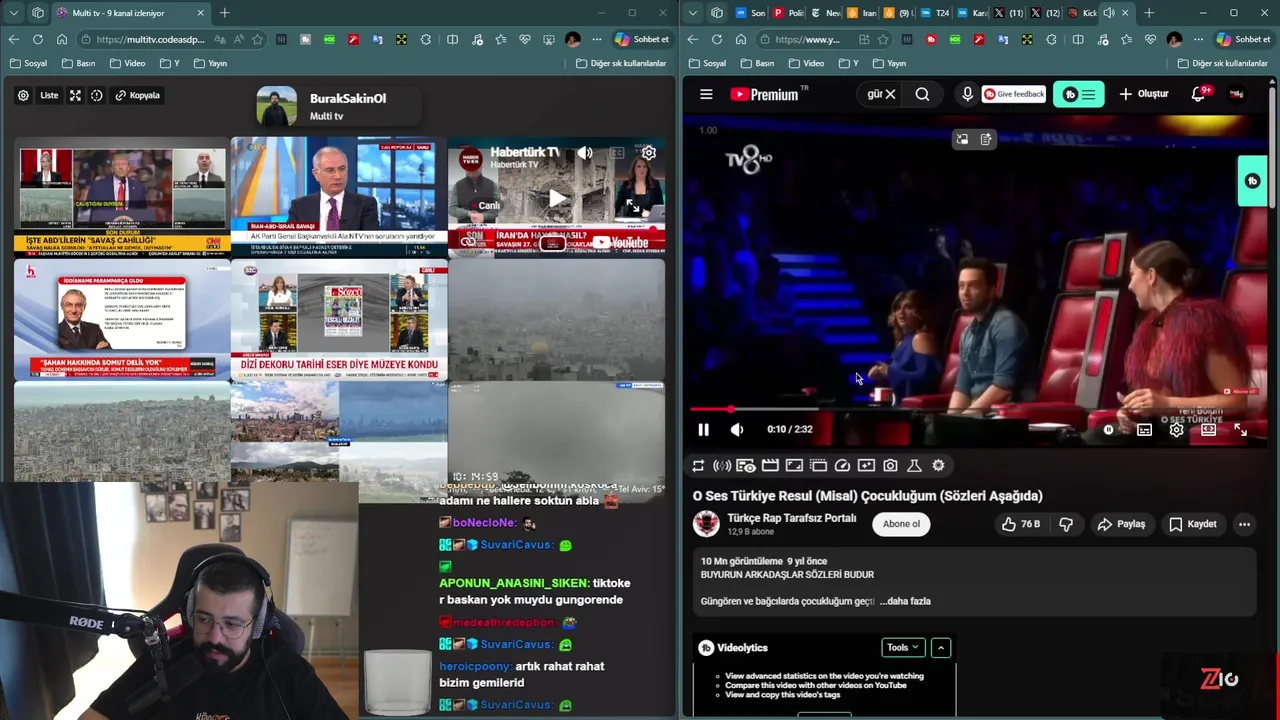Image resolution: width=1280 pixels, height=720 pixels.
Task: Take a screenshot with the camera icon
Action: [x=890, y=465]
